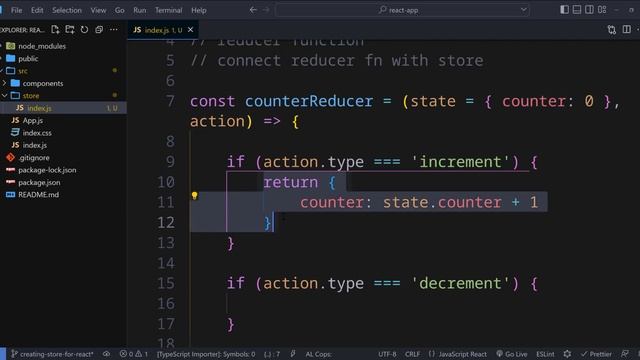Screen dimensions: 640x360
Task: Go forward with the navigation arrow
Action: pyautogui.click(x=266, y=10)
